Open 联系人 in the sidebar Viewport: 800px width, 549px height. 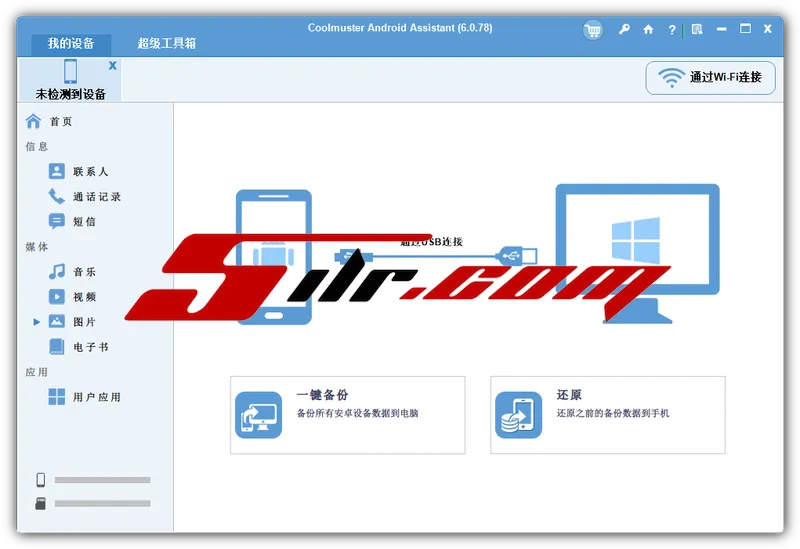pyautogui.click(x=90, y=171)
